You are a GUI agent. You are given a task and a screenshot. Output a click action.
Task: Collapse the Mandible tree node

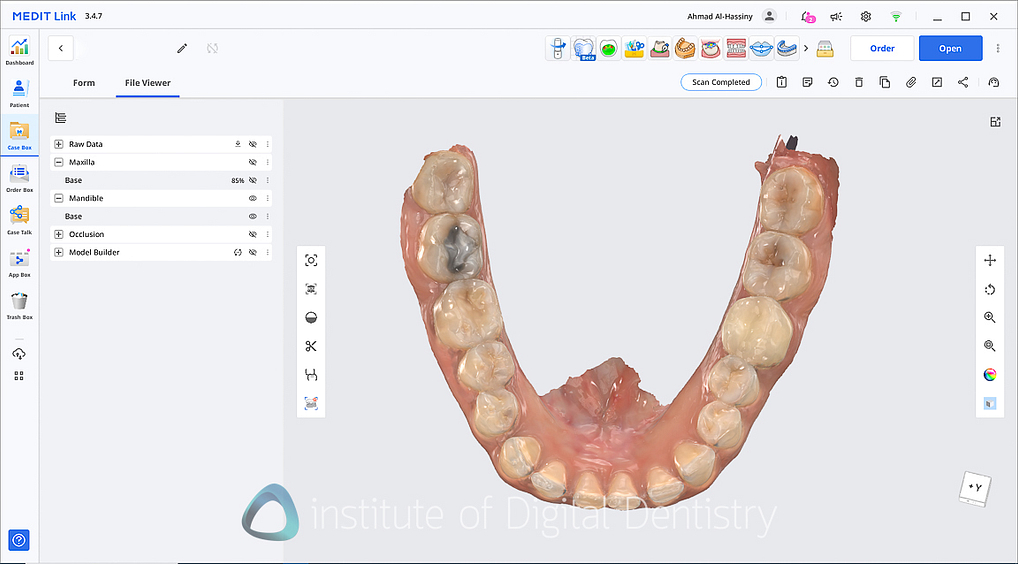point(58,198)
